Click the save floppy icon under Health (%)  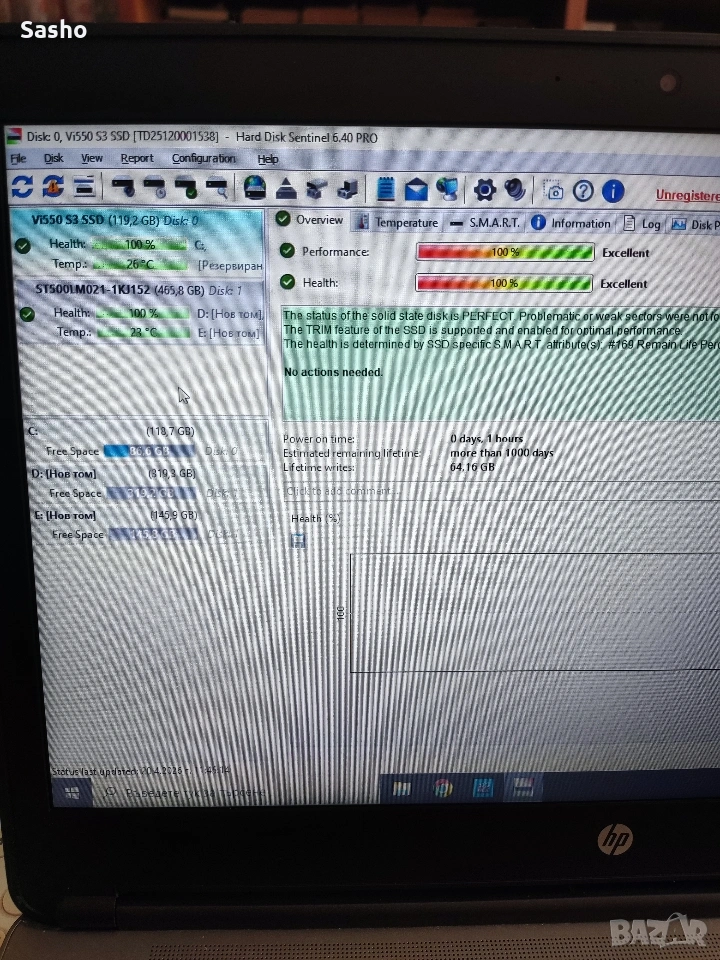tap(298, 540)
